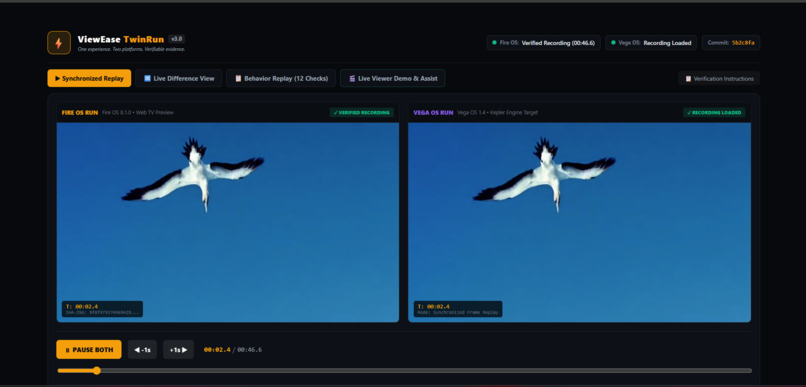
Task: Click the Verification Instructions clipboard icon
Action: [x=688, y=79]
